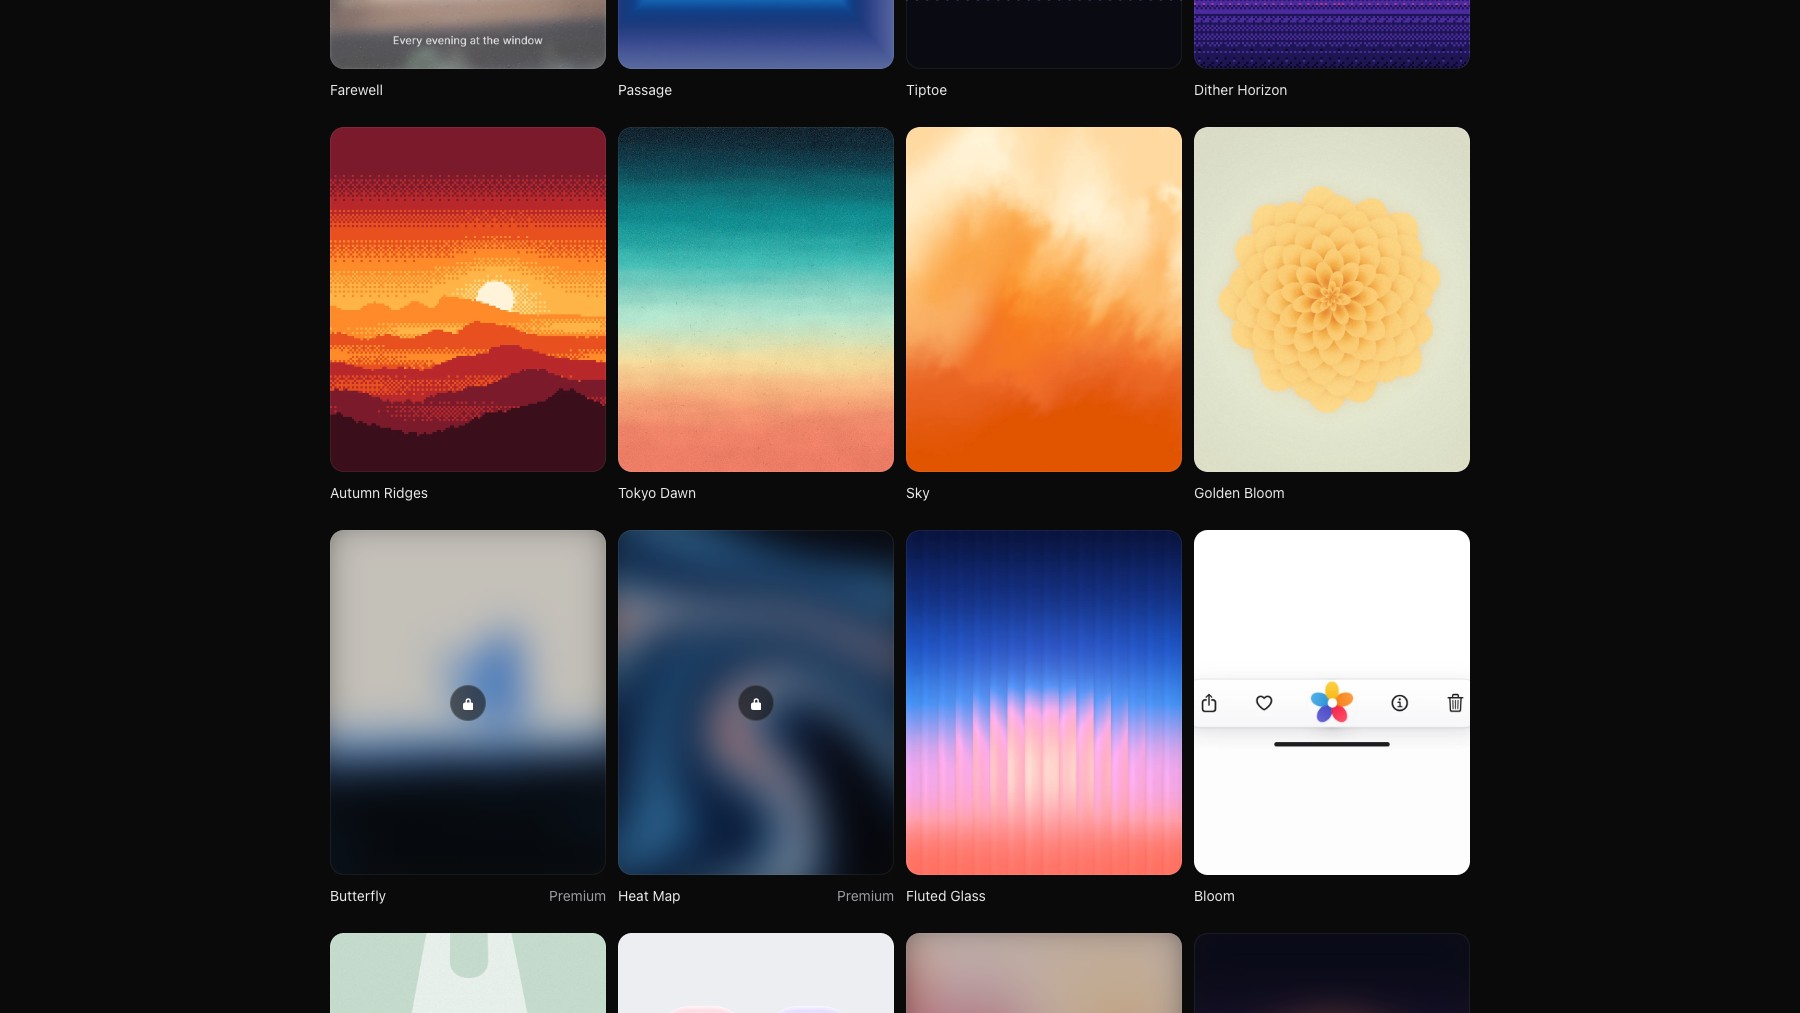Open the Golden Bloom flower thumbnail

coord(1332,299)
